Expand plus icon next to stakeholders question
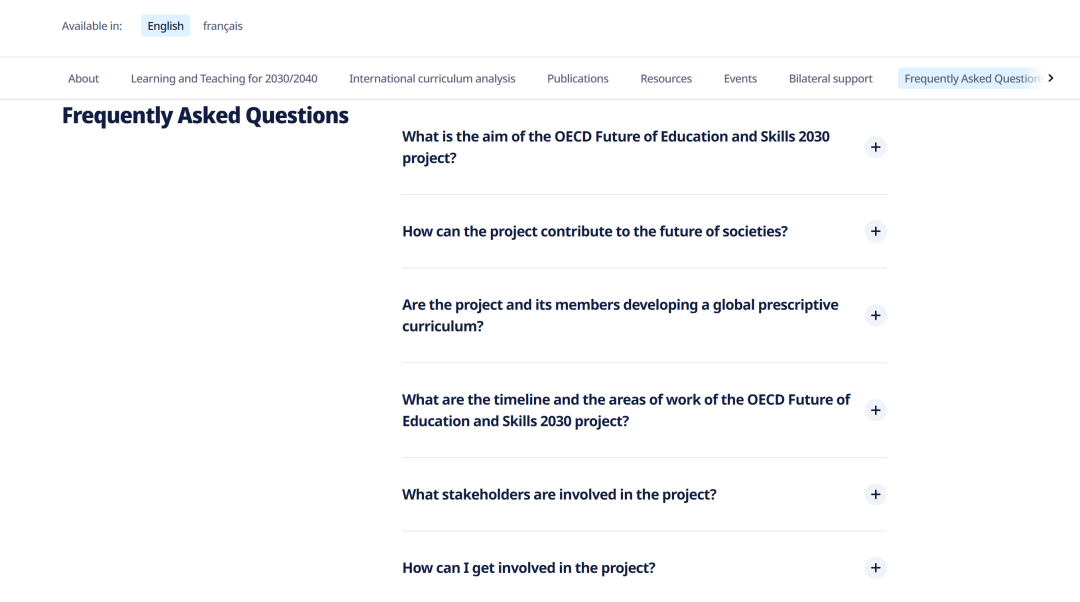Screen dimensions: 1080x602 [x=875, y=495]
